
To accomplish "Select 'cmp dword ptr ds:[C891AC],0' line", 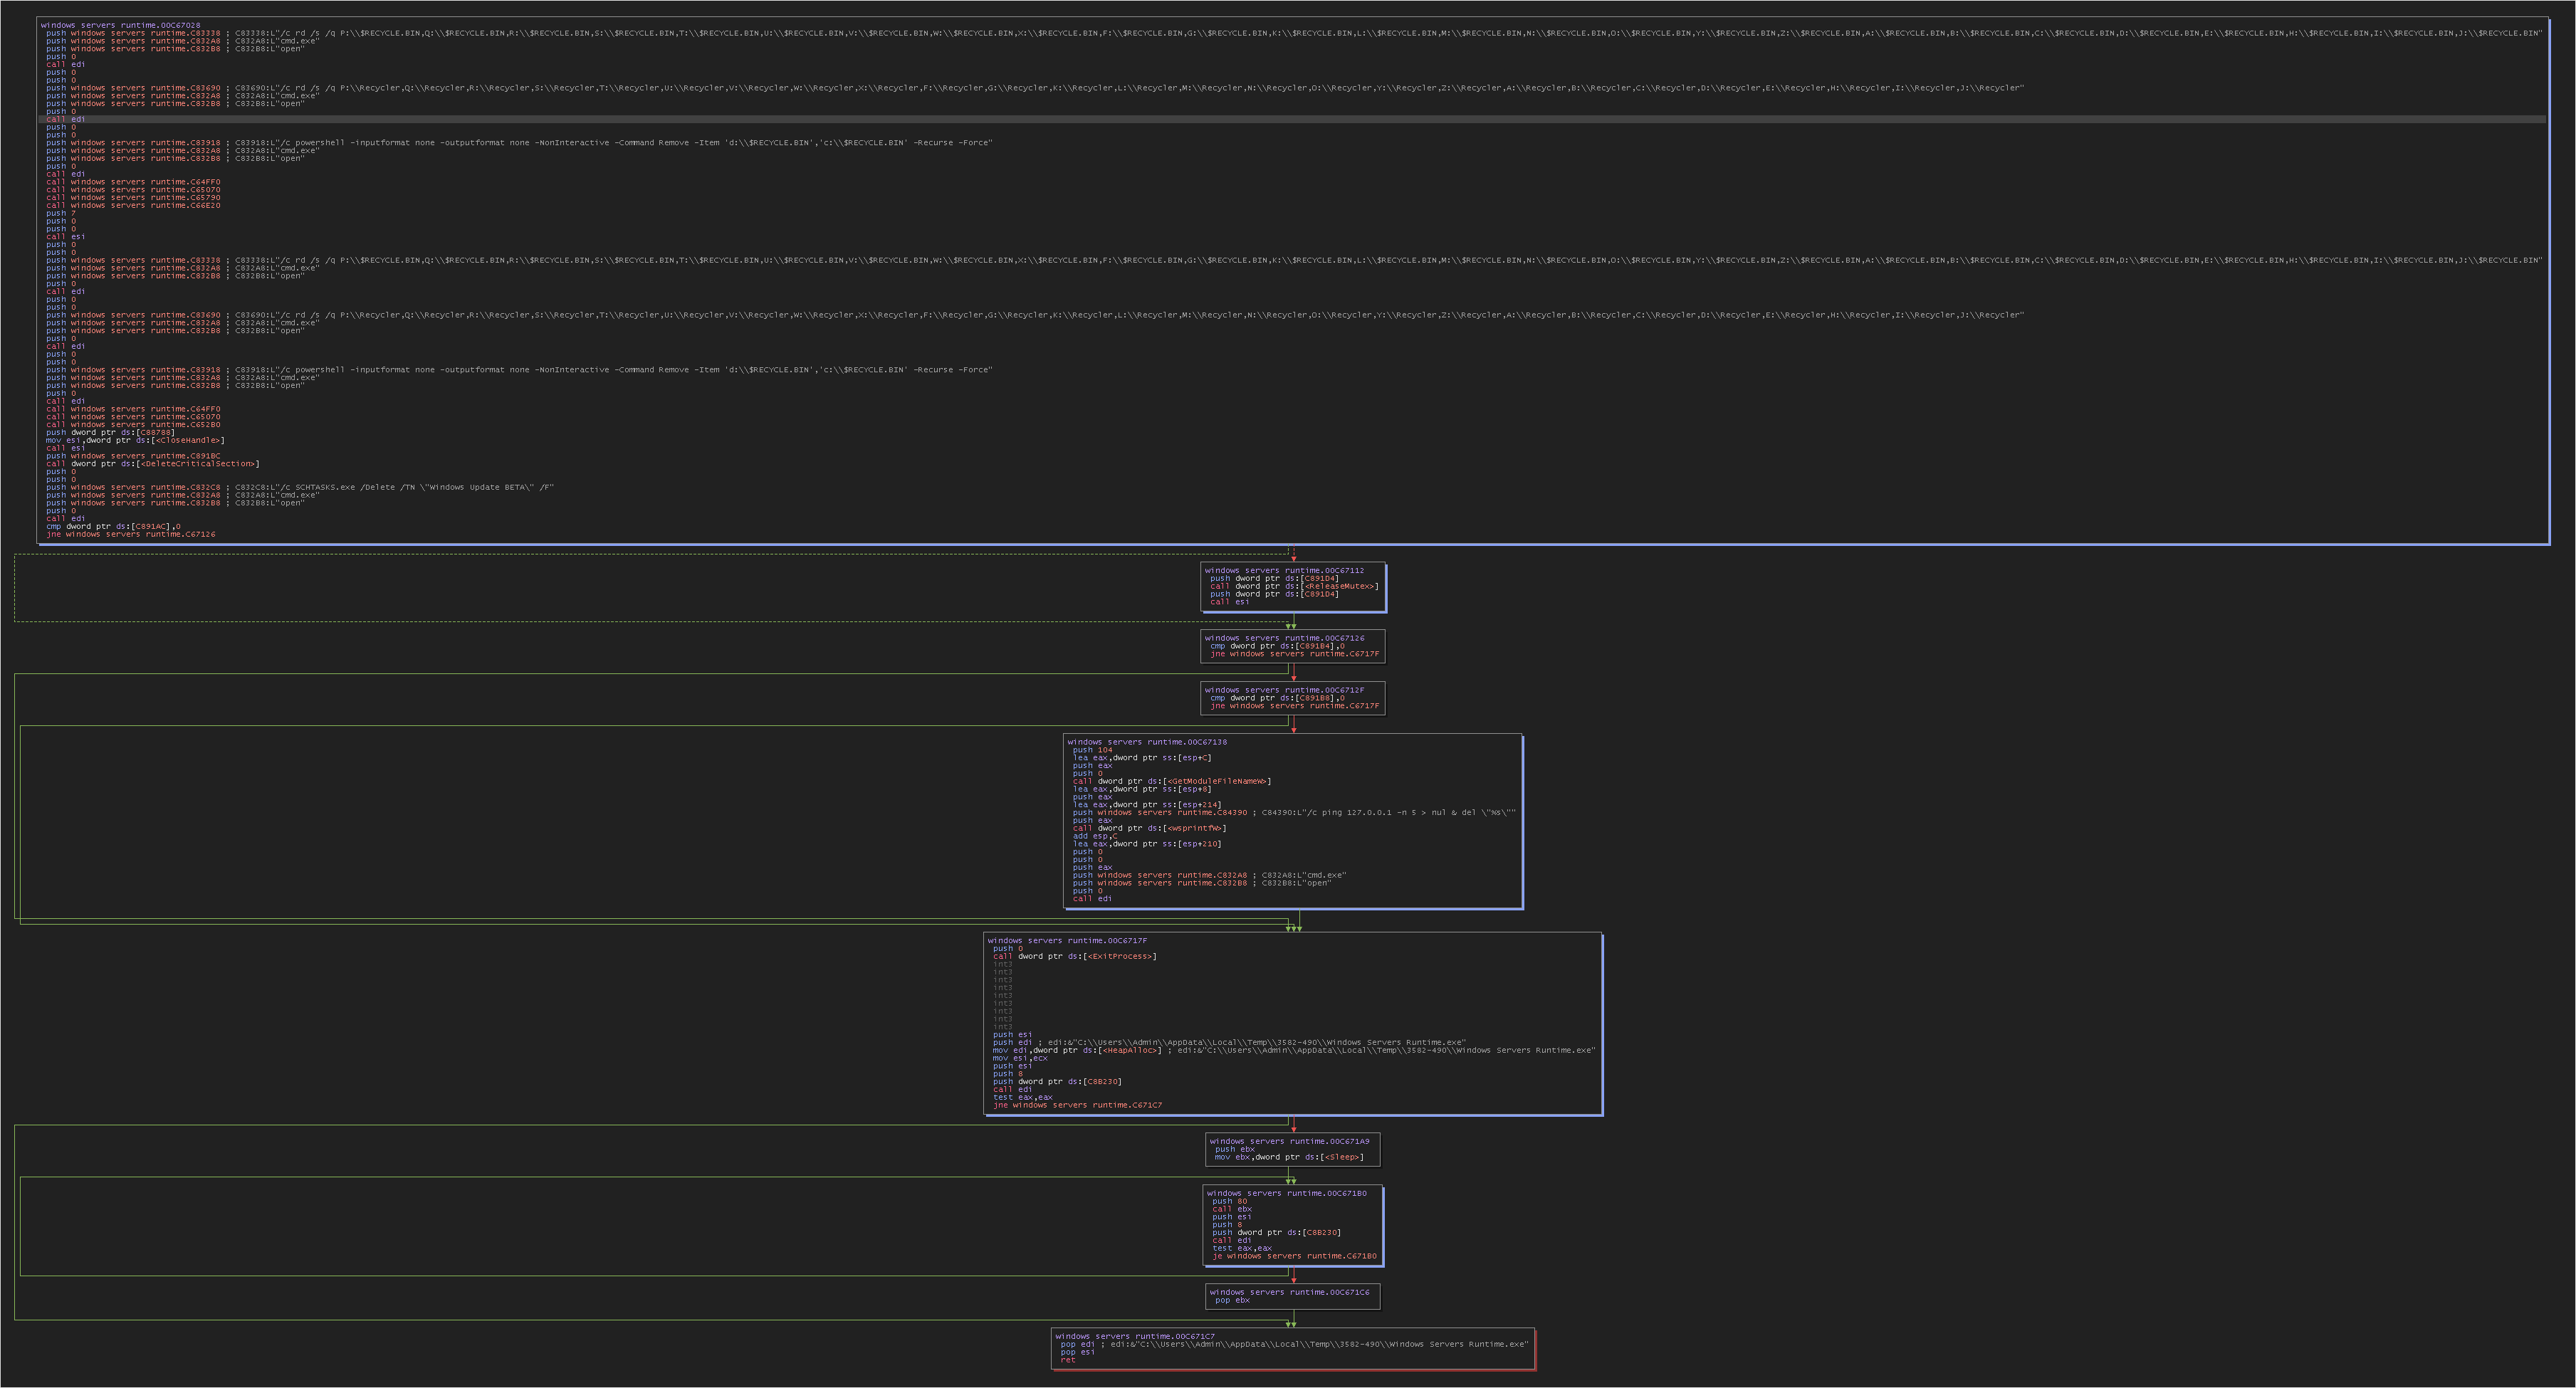I will tap(113, 526).
